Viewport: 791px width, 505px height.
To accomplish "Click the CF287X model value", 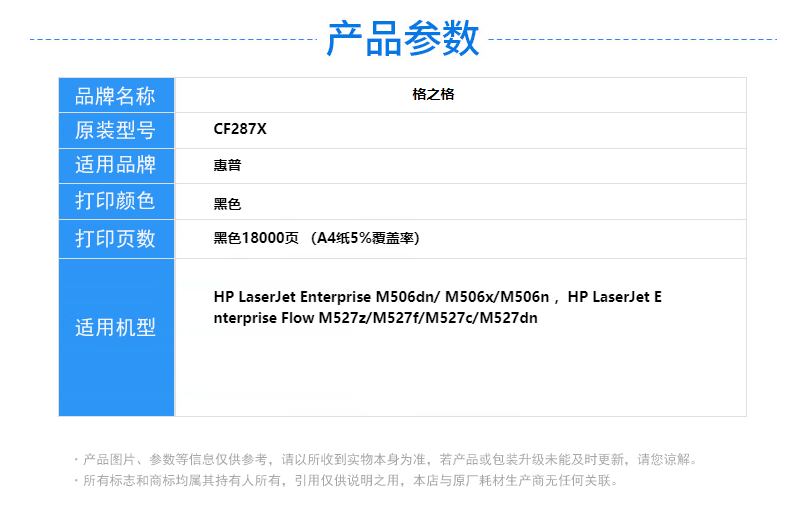I will coord(240,129).
